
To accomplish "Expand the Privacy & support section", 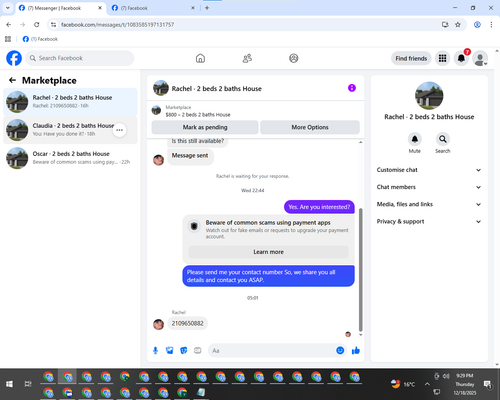I will click(429, 222).
